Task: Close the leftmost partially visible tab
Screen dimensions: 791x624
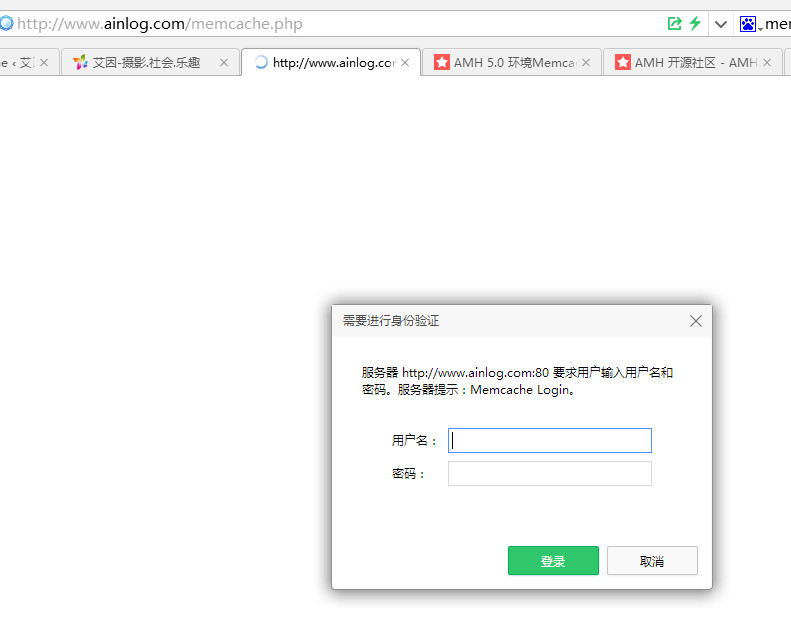Action: 43,62
